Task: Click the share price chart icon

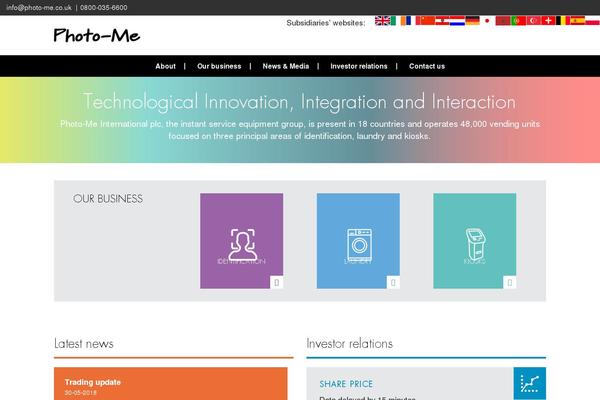Action: [530, 383]
